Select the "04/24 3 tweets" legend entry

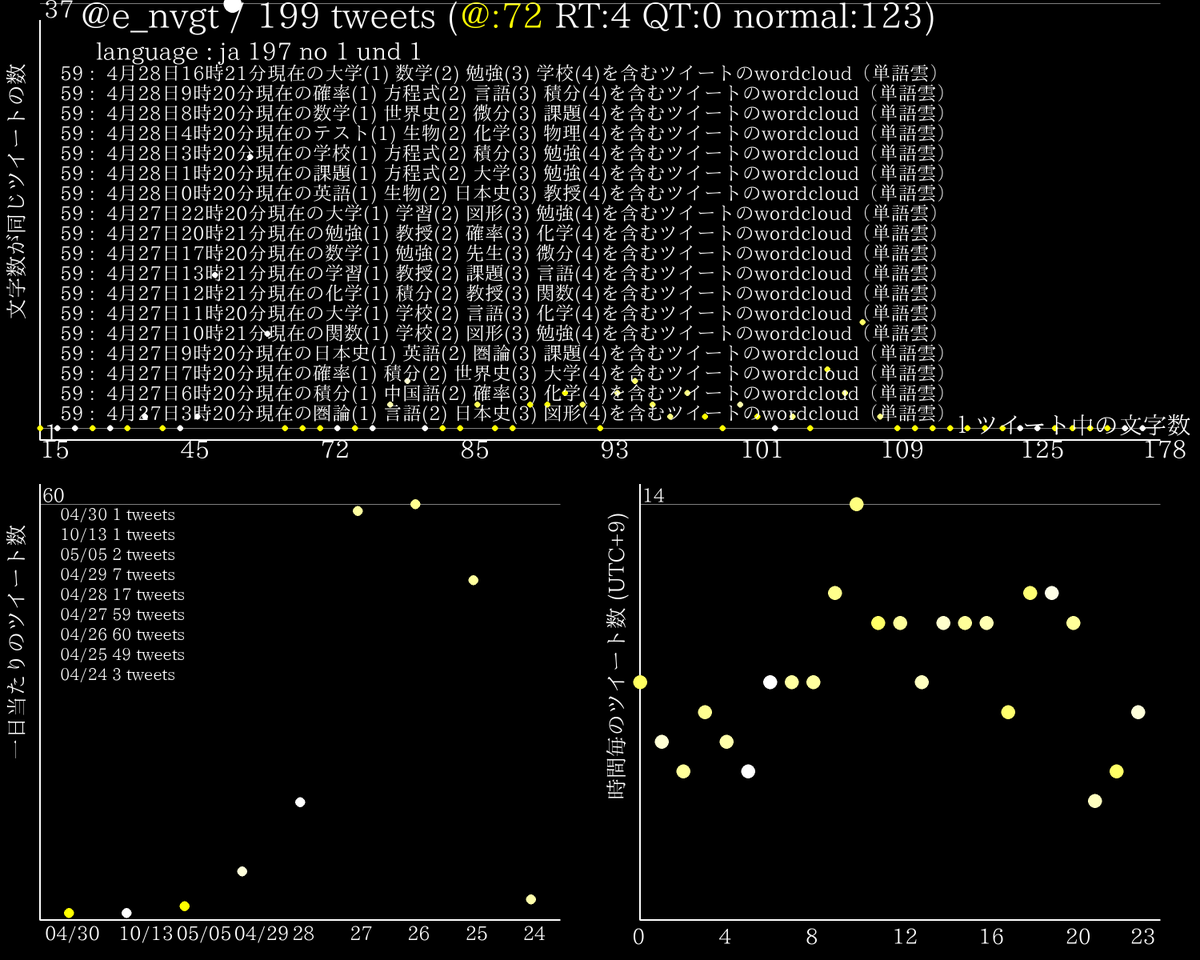click(116, 674)
